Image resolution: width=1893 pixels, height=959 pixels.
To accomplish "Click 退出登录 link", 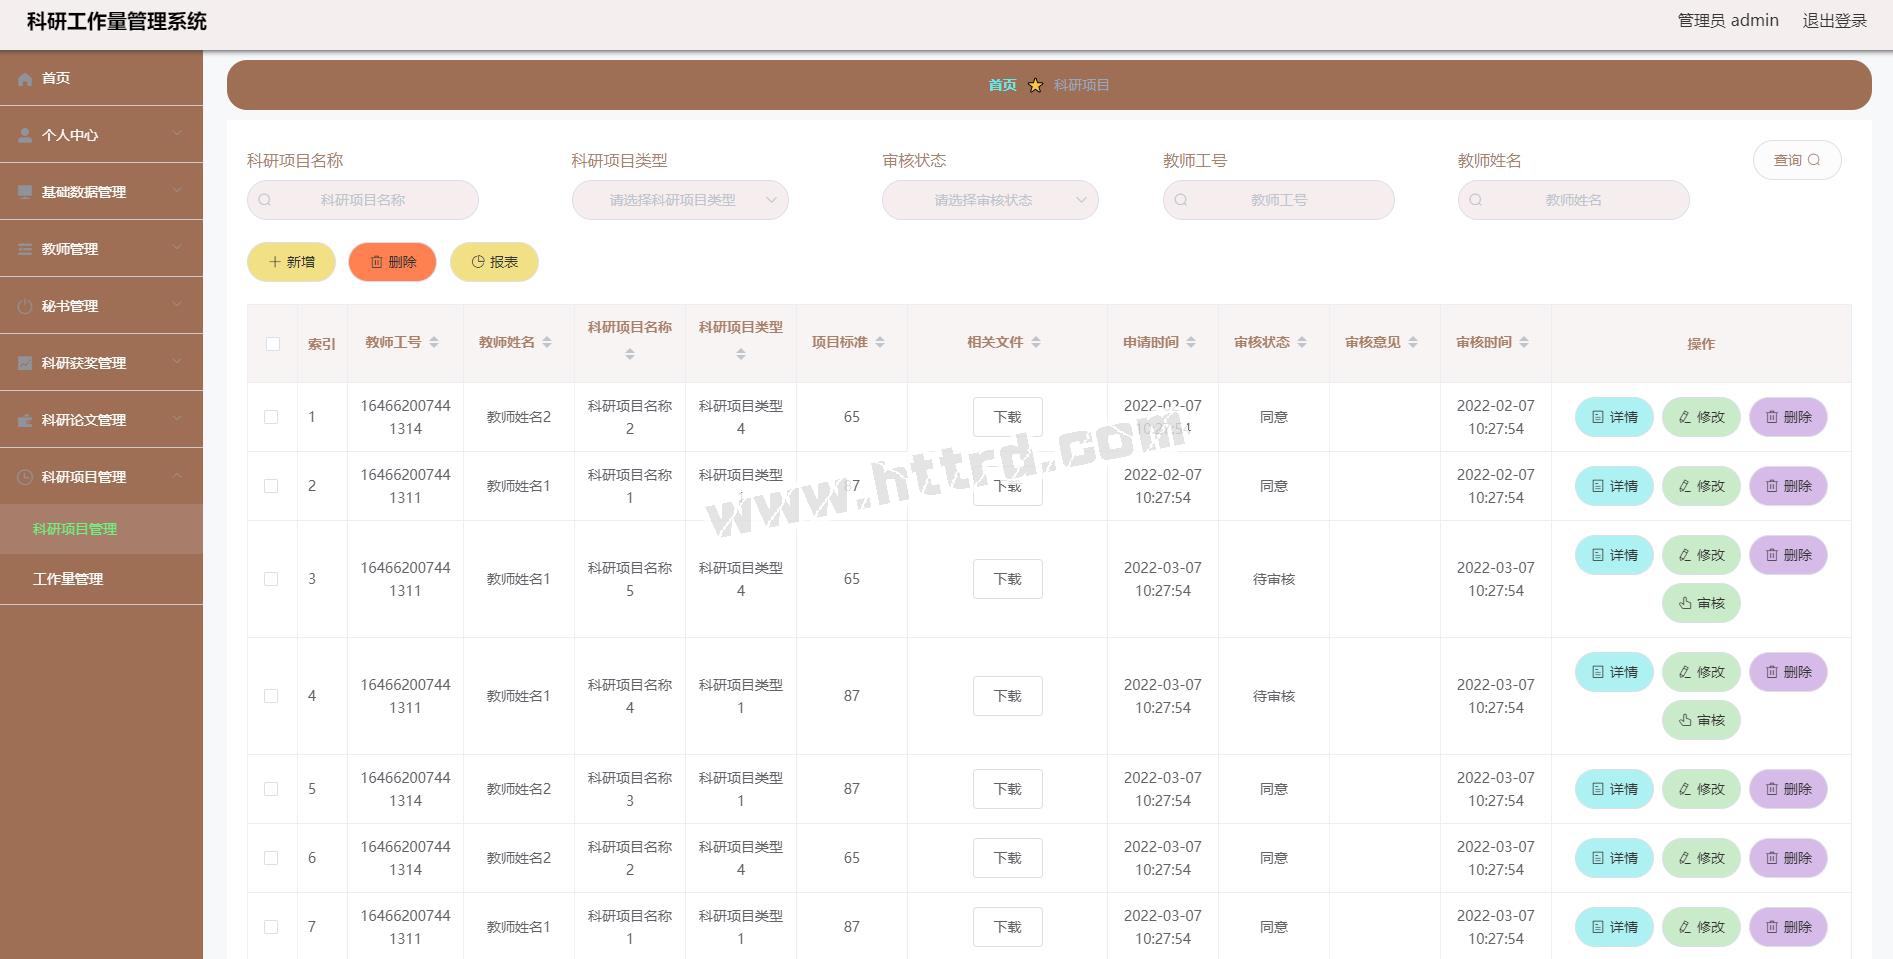I will pos(1835,21).
